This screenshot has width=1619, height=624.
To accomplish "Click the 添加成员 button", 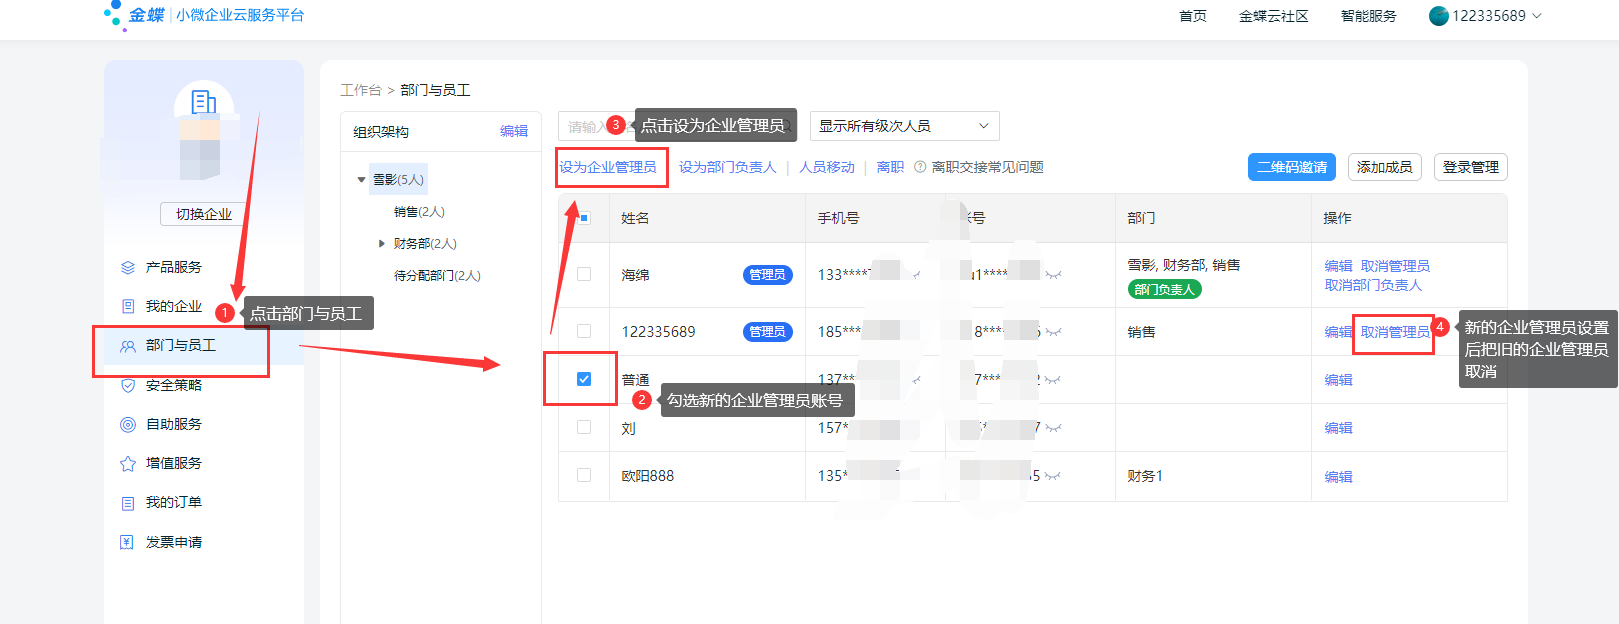I will tap(1385, 167).
